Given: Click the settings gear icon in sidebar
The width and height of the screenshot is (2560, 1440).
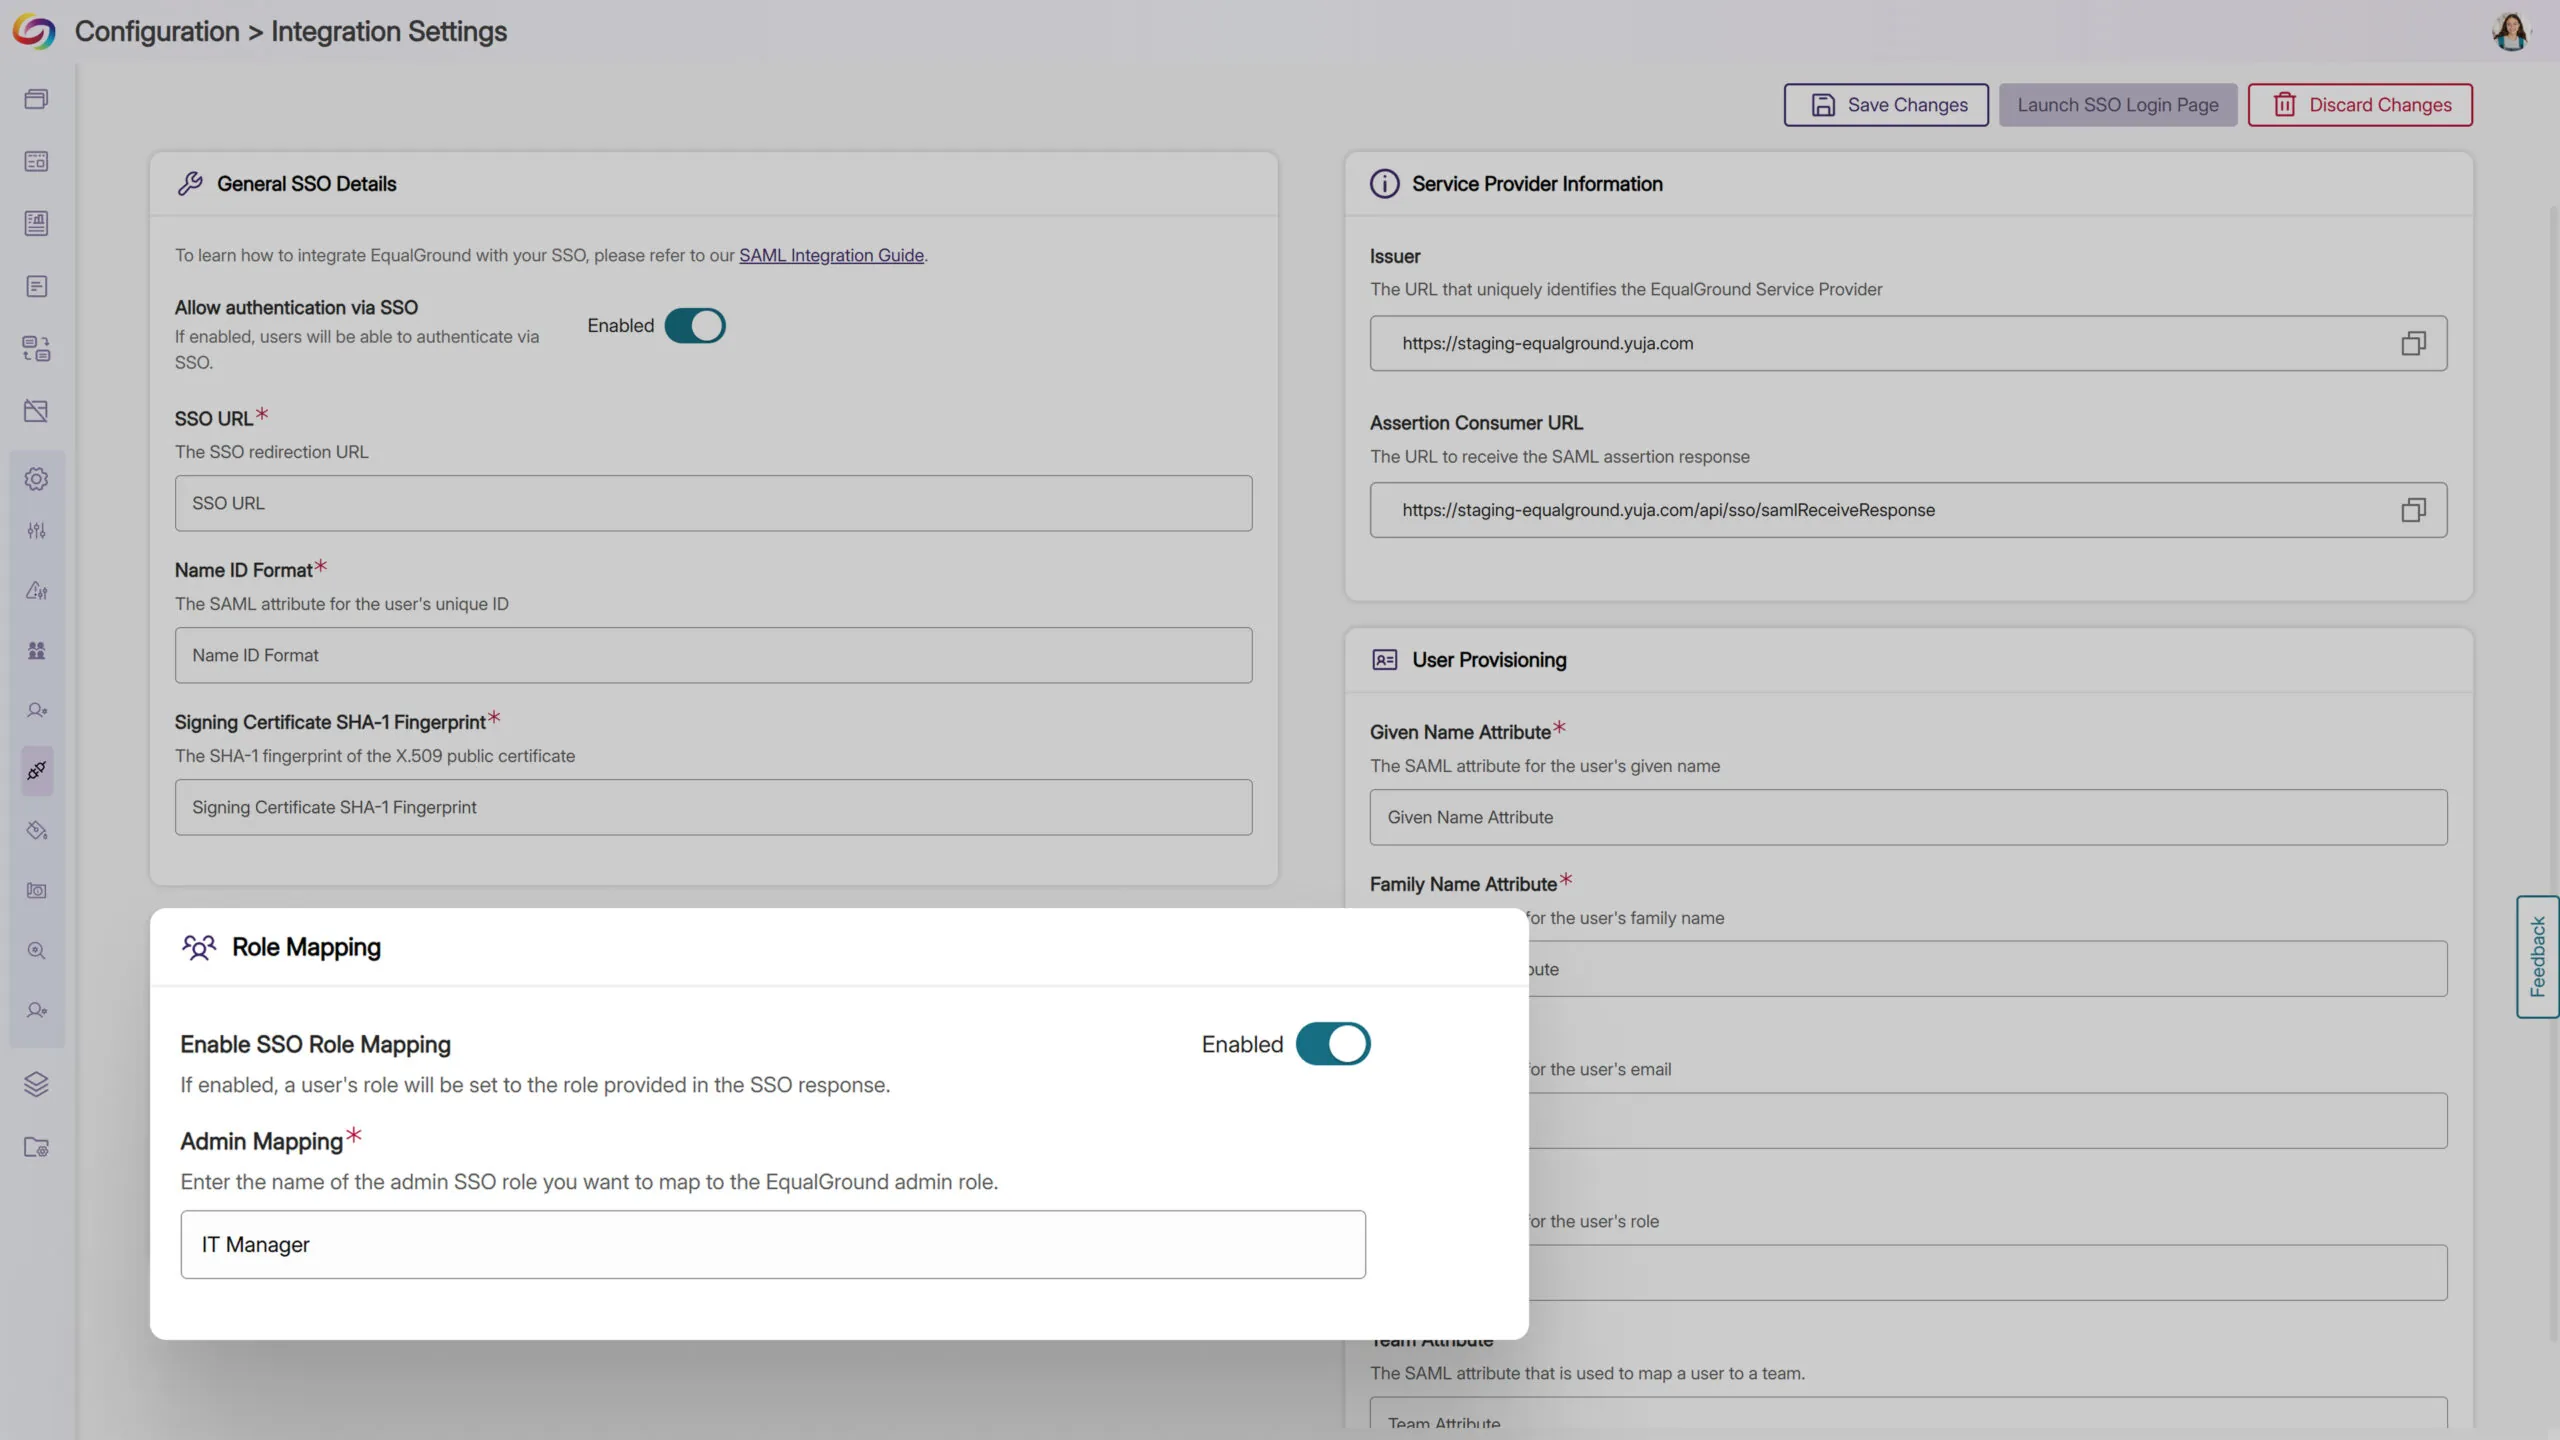Looking at the screenshot, I should coord(36,479).
